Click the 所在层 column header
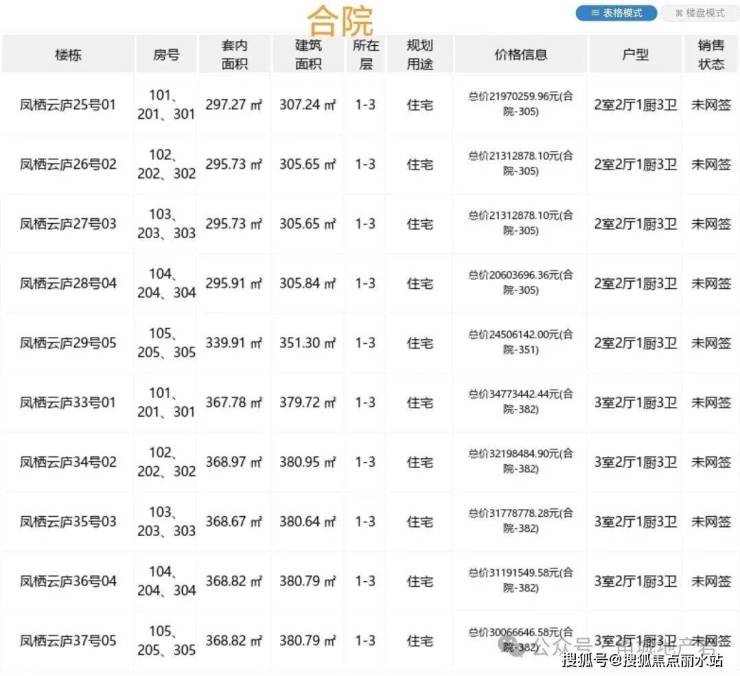The image size is (740, 676). (x=366, y=55)
